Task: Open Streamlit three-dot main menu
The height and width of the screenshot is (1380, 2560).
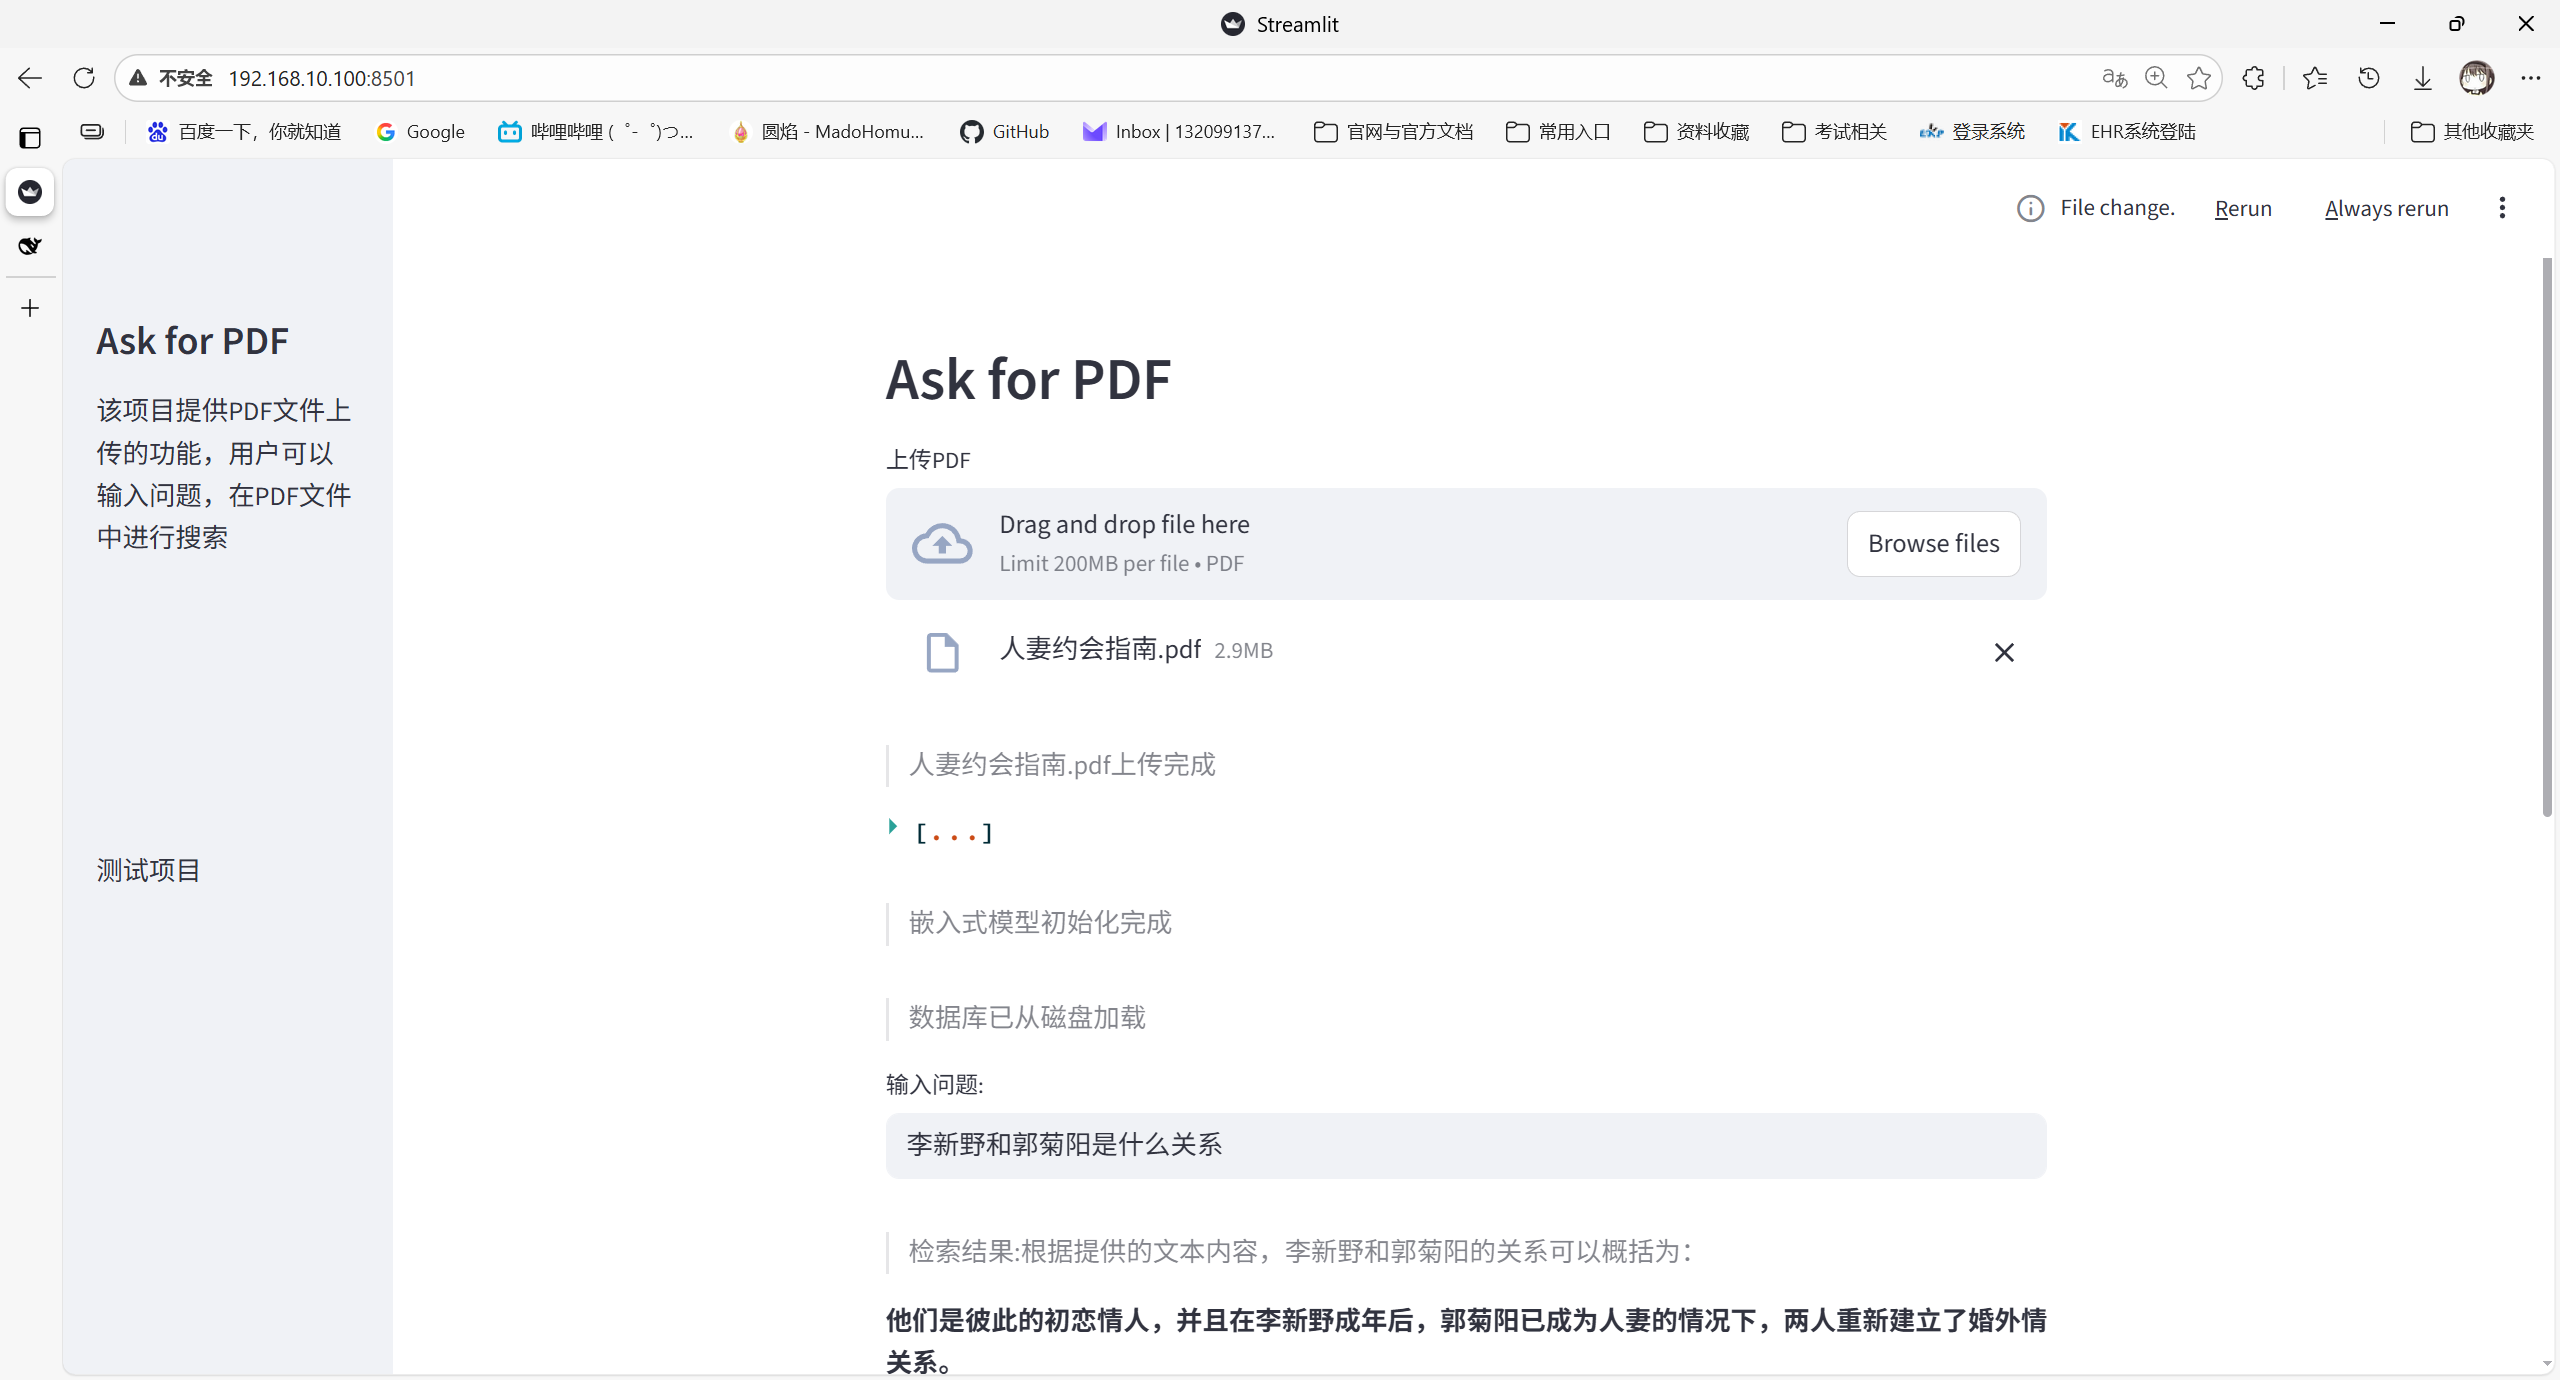Action: (2501, 208)
